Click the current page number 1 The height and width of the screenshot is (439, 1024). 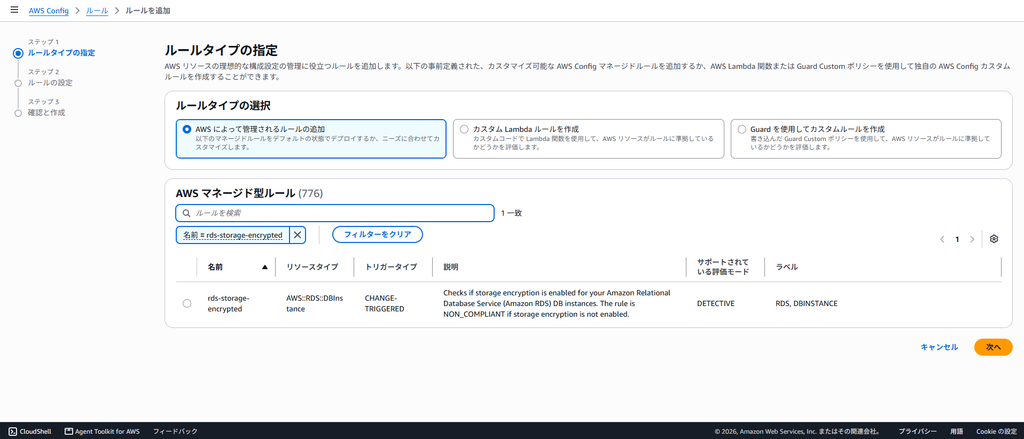(957, 239)
